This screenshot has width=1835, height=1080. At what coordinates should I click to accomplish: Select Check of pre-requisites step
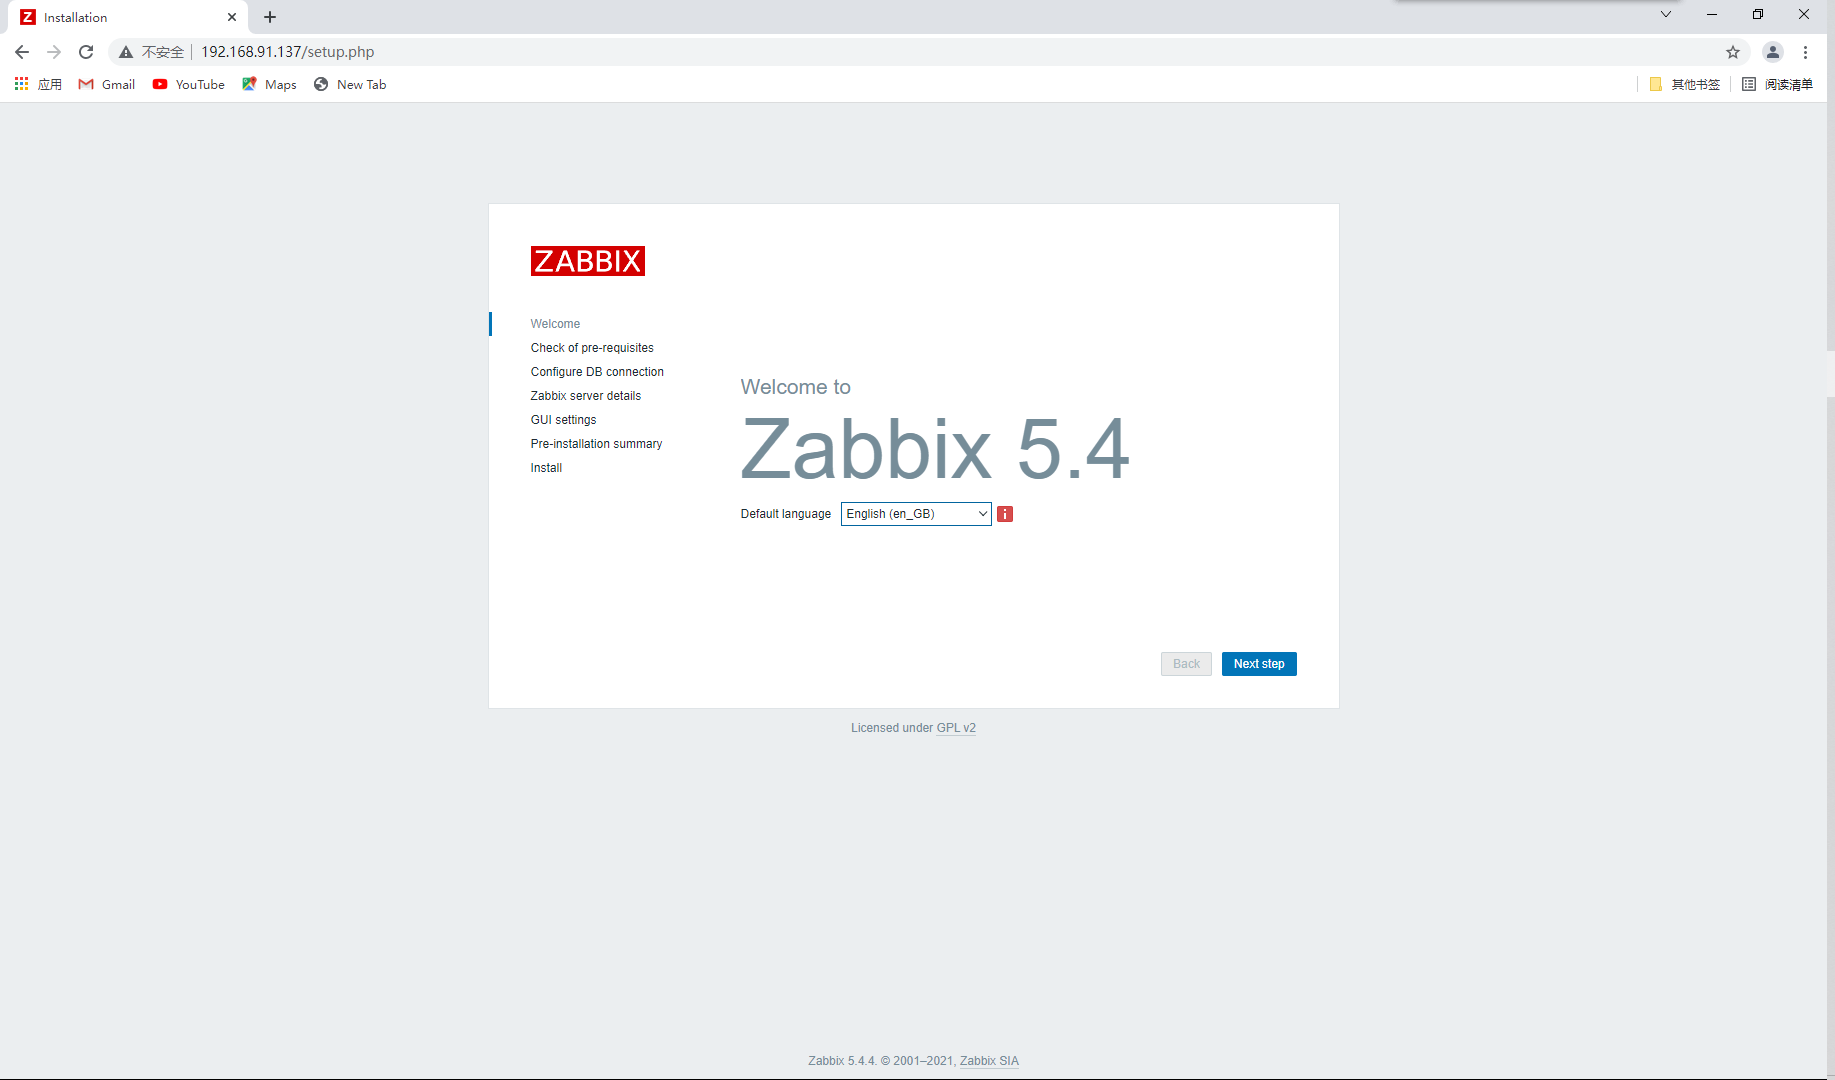click(592, 348)
